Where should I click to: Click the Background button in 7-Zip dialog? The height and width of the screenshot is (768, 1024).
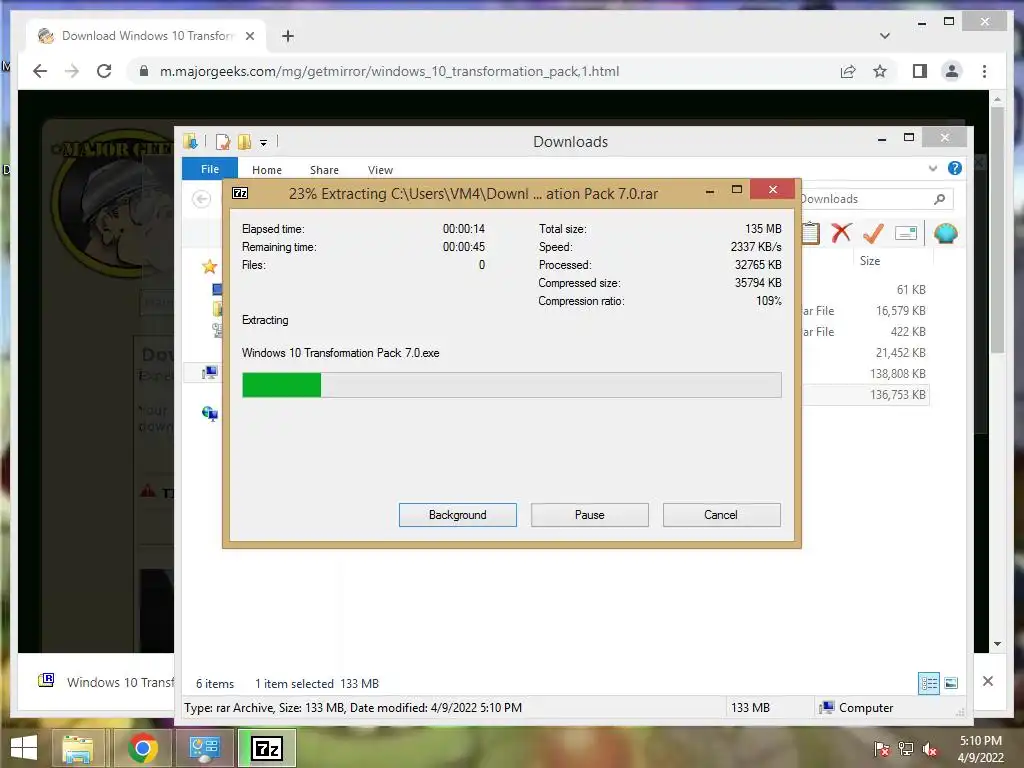tap(457, 515)
